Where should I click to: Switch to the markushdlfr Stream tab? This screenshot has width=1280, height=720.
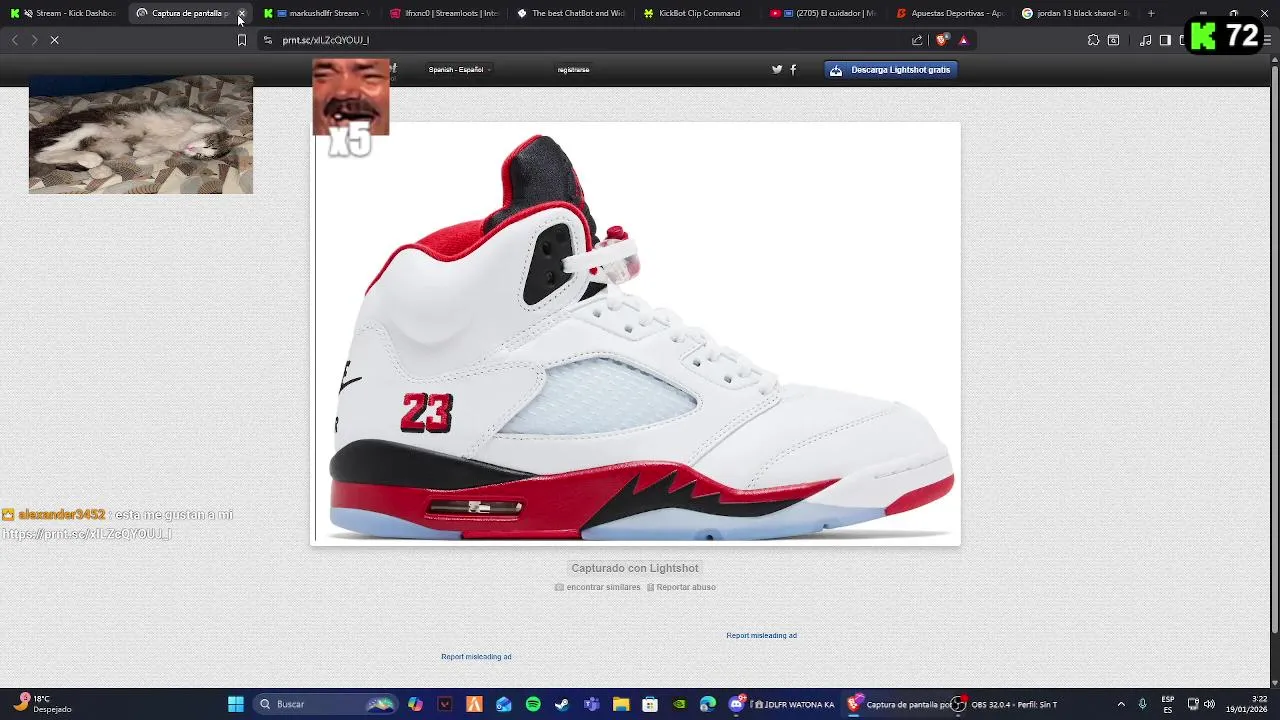tap(316, 13)
